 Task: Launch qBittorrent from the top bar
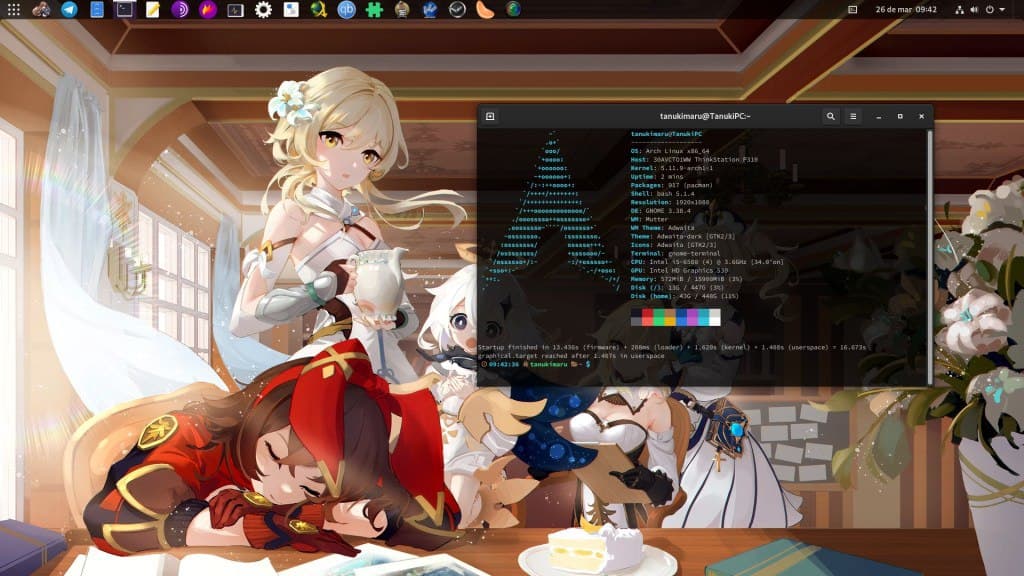pyautogui.click(x=347, y=10)
